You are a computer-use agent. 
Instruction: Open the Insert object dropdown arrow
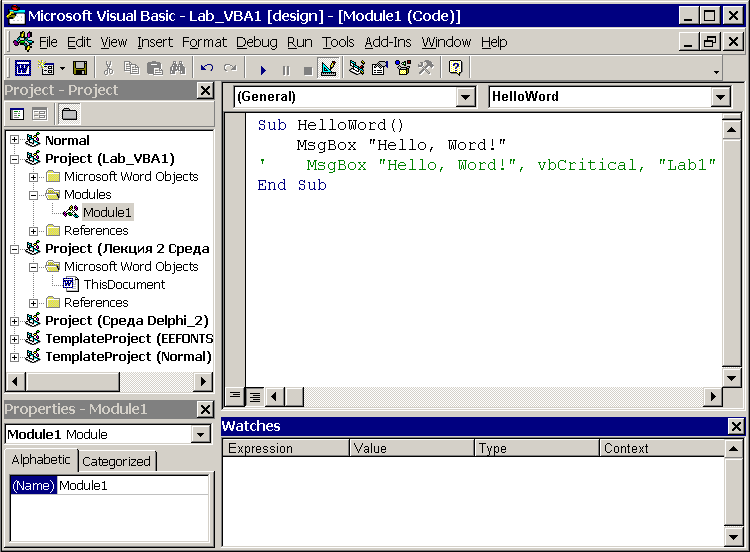pos(62,69)
